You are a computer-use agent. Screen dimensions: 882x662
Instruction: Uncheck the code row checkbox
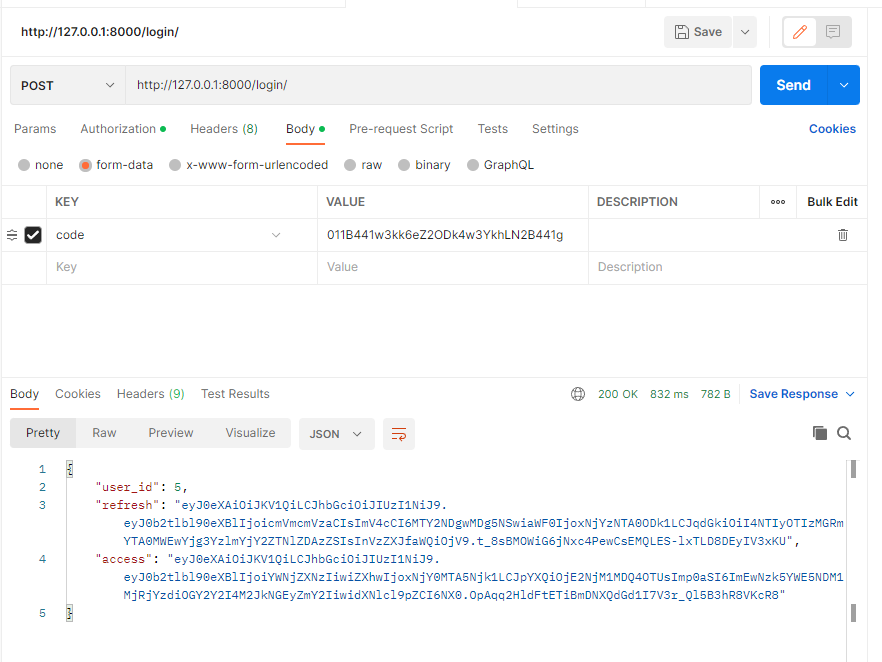(33, 235)
